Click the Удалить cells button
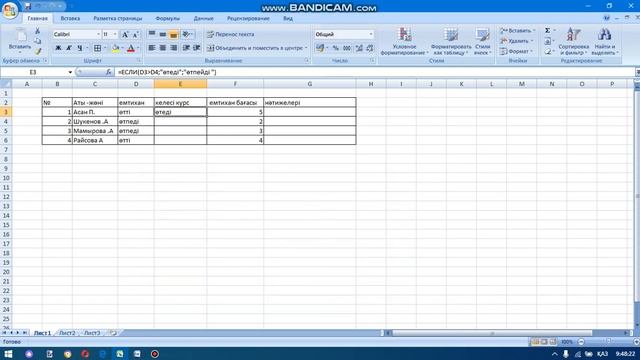The image size is (640, 360). pos(516,41)
